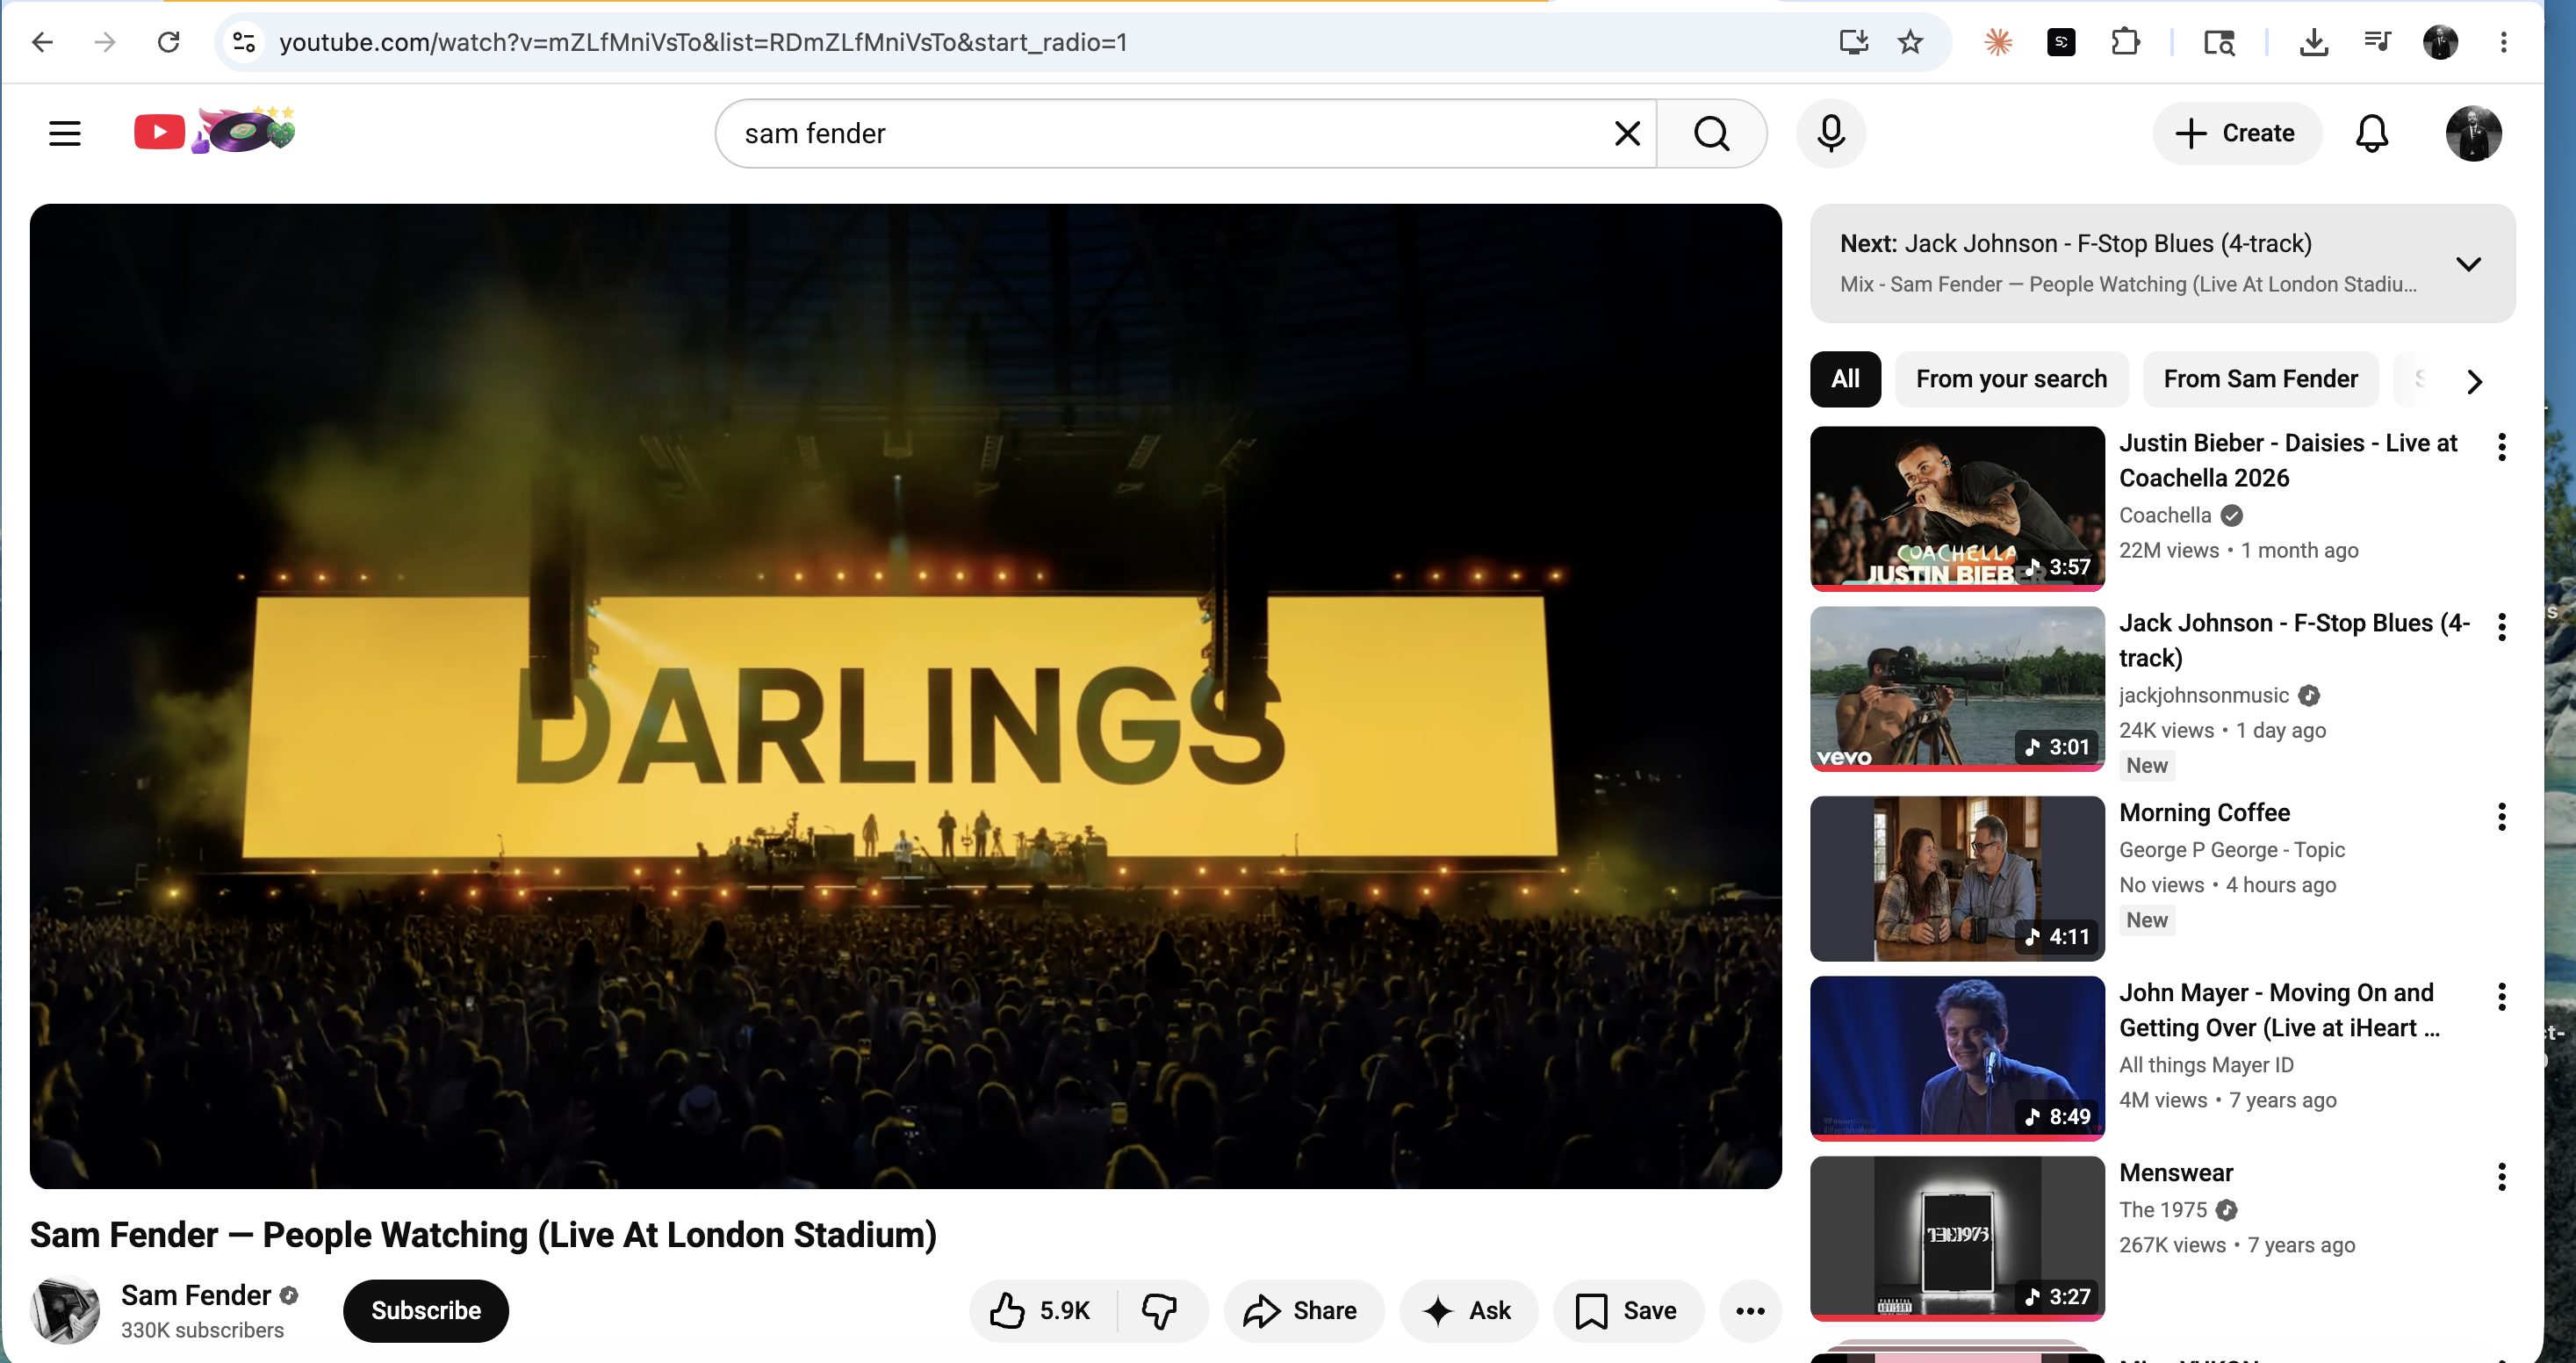Visit The 1975 channel link
This screenshot has height=1363, width=2576.
(2162, 1210)
